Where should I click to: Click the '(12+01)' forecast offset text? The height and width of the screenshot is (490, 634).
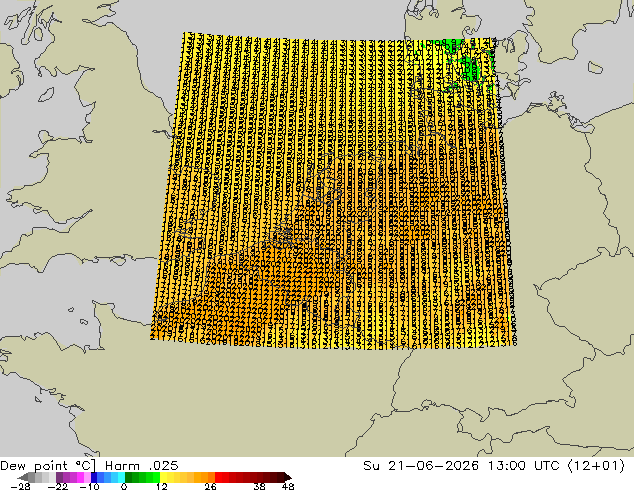coord(596,466)
